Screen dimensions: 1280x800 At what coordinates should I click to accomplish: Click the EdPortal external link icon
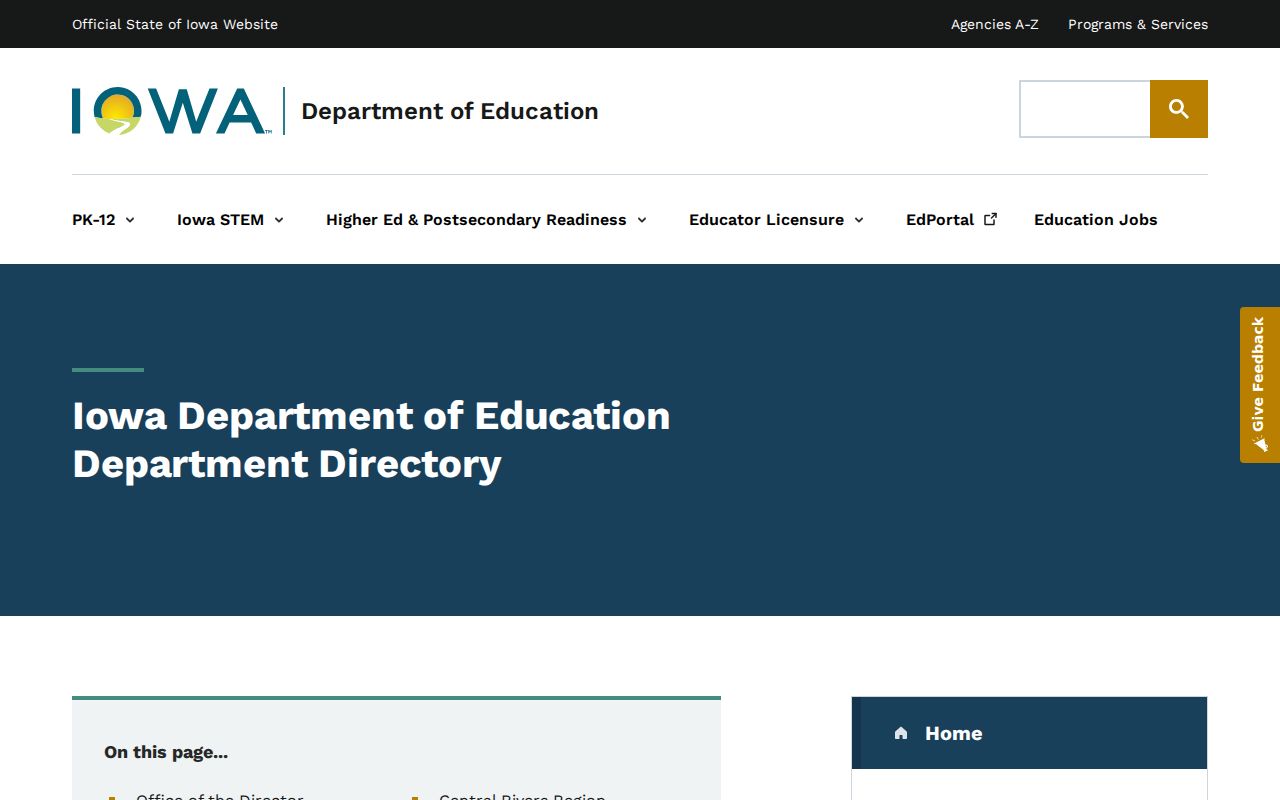click(x=990, y=219)
